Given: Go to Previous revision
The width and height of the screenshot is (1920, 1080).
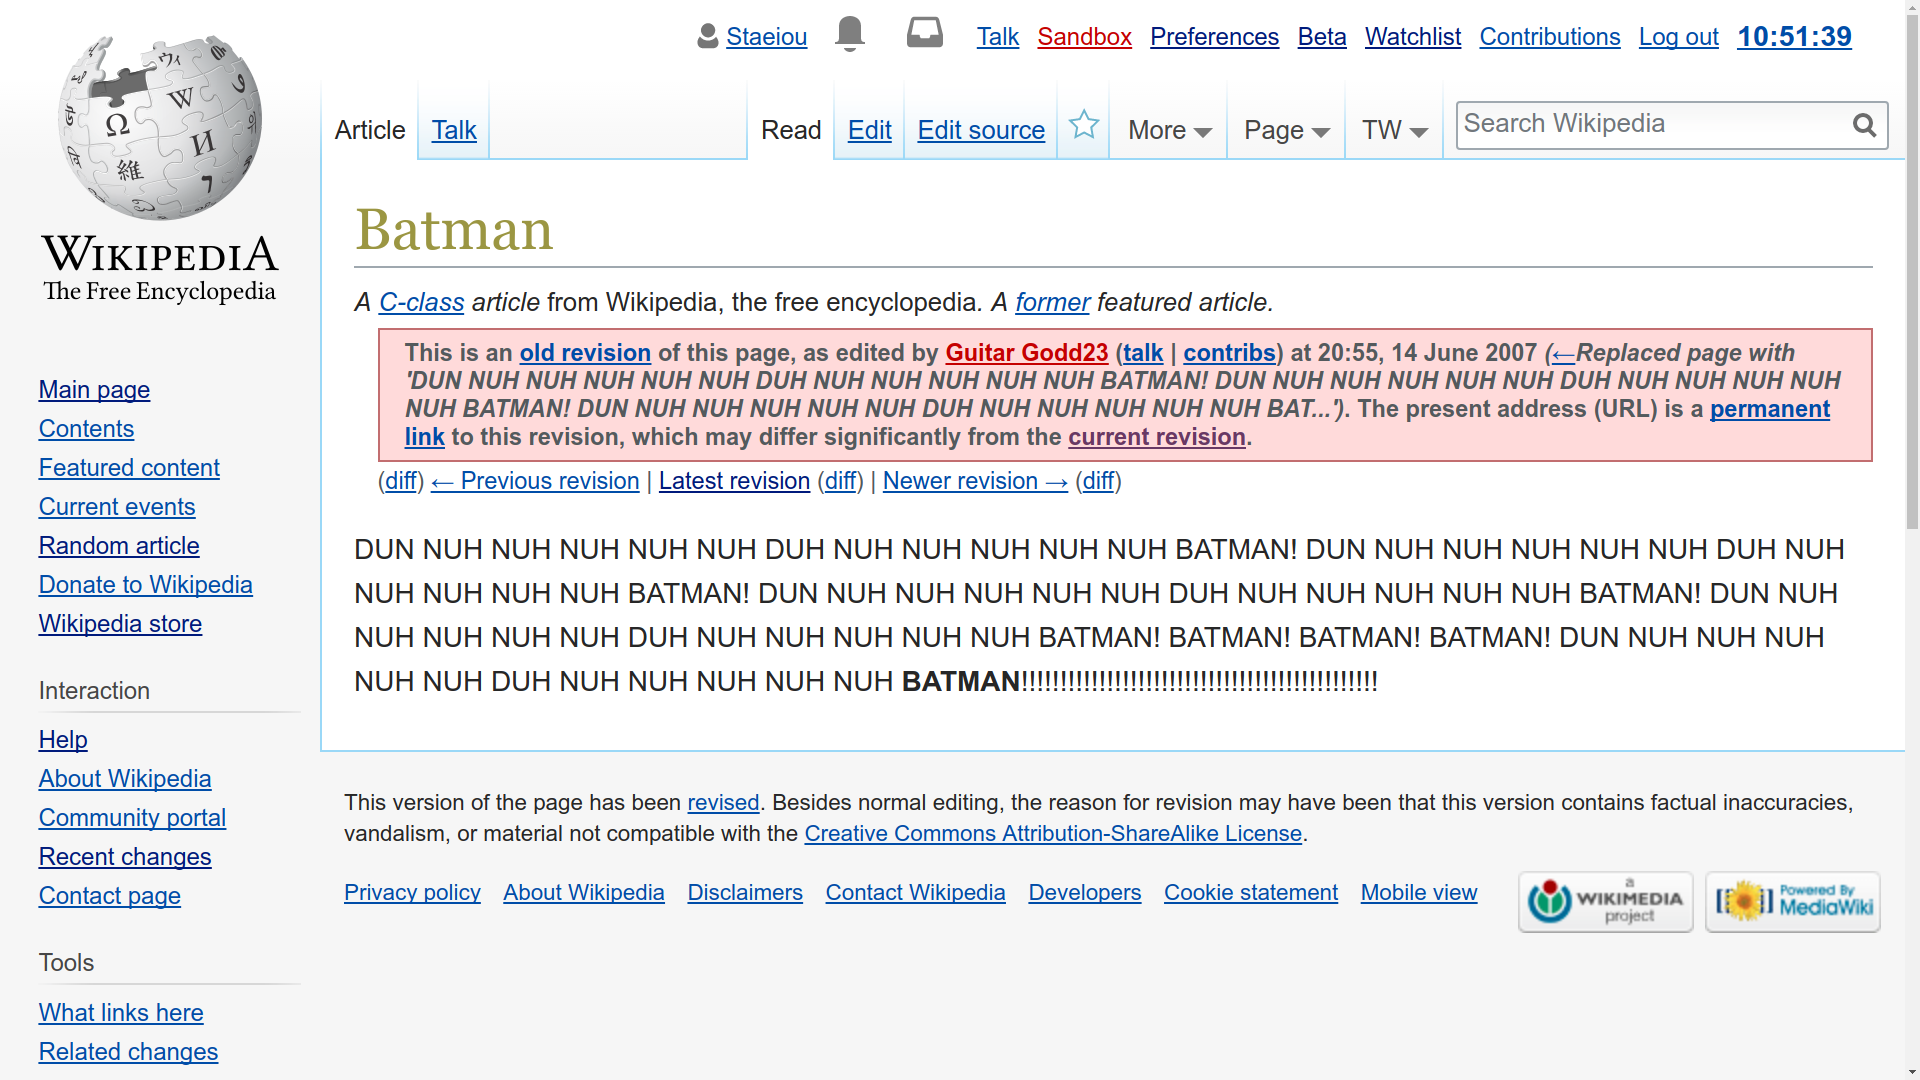Looking at the screenshot, I should (535, 481).
